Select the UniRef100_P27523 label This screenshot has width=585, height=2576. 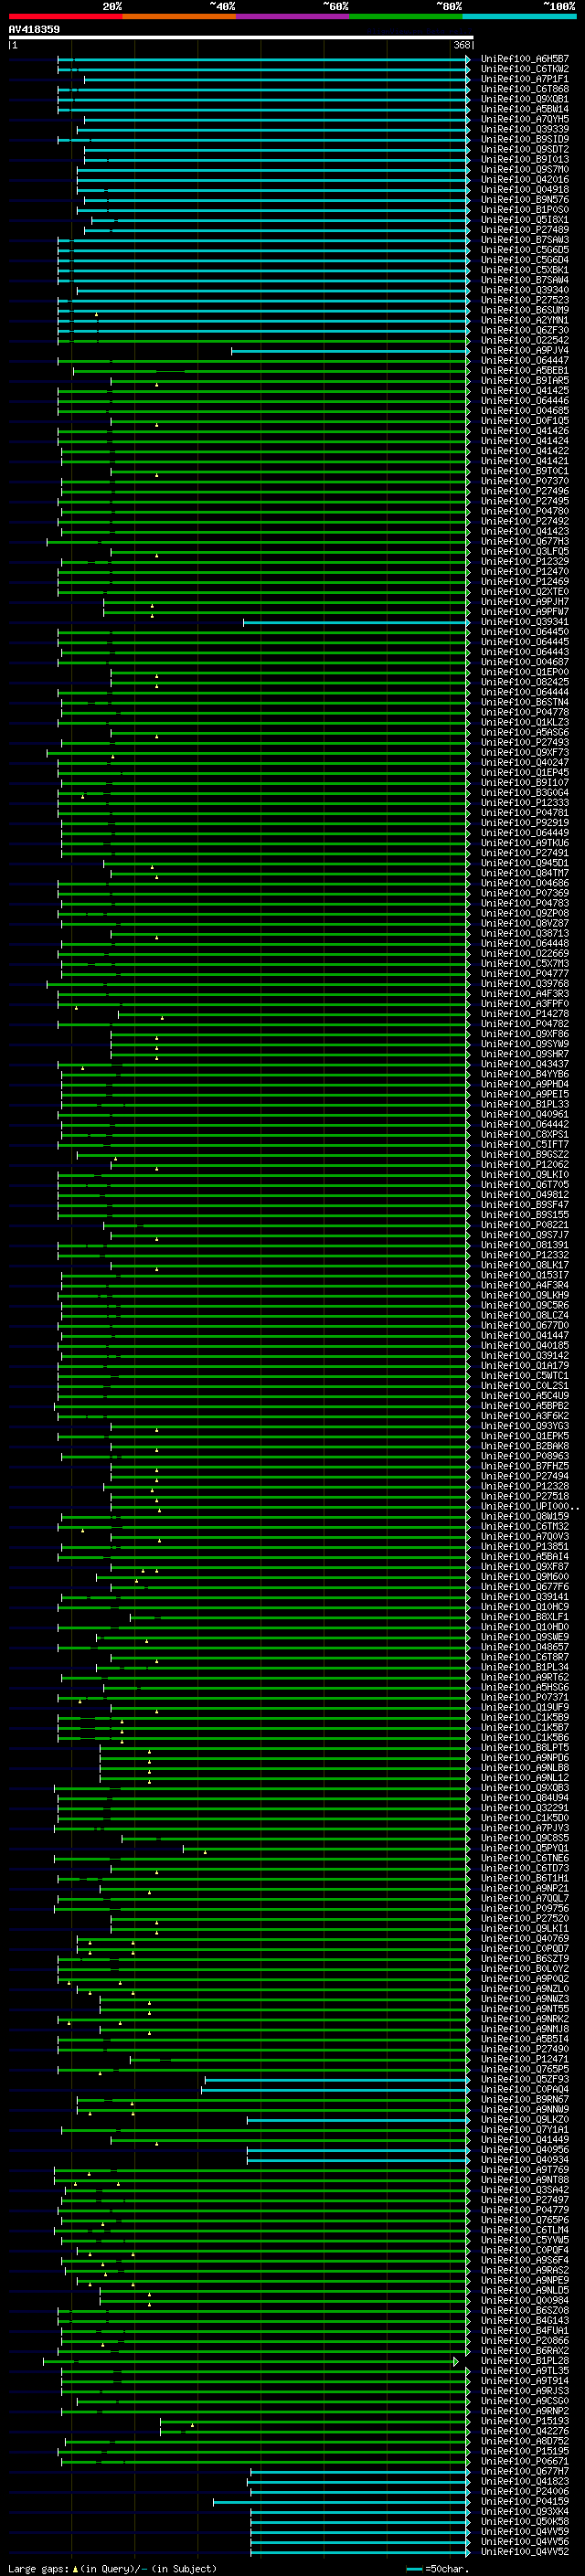coord(525,300)
